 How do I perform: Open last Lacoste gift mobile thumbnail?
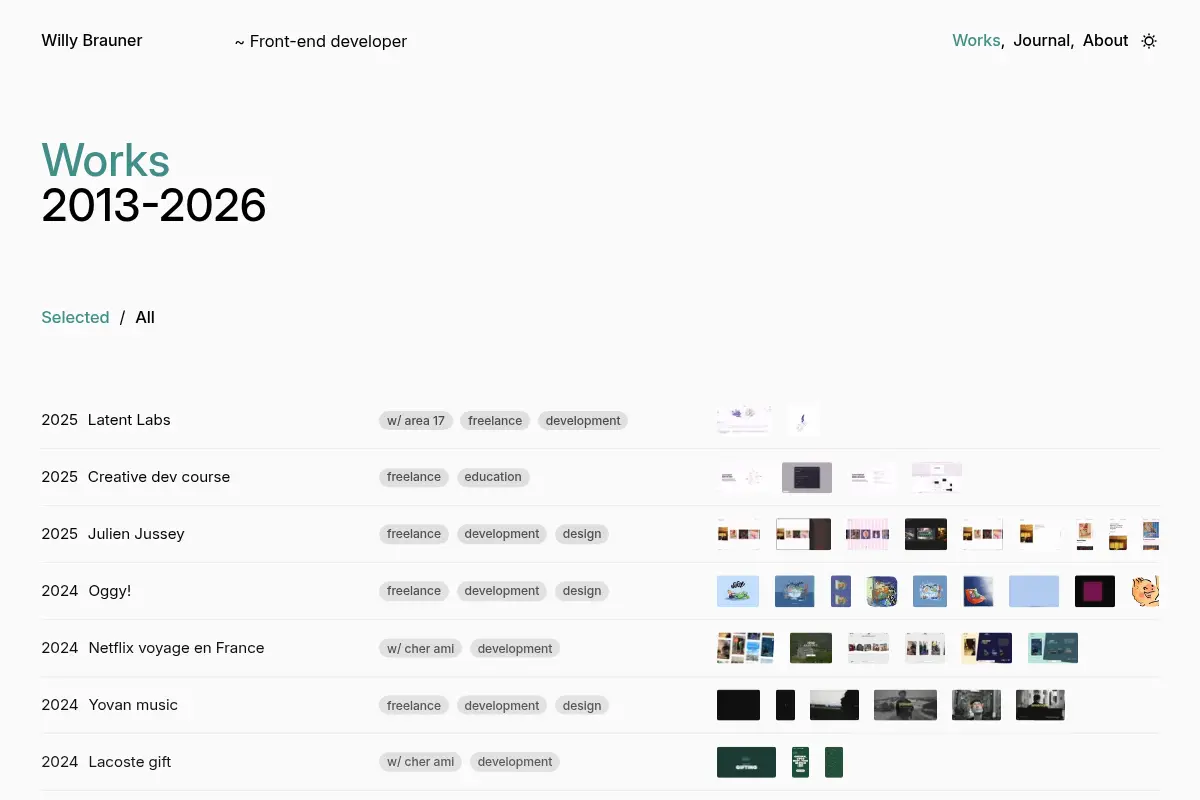pyautogui.click(x=834, y=762)
